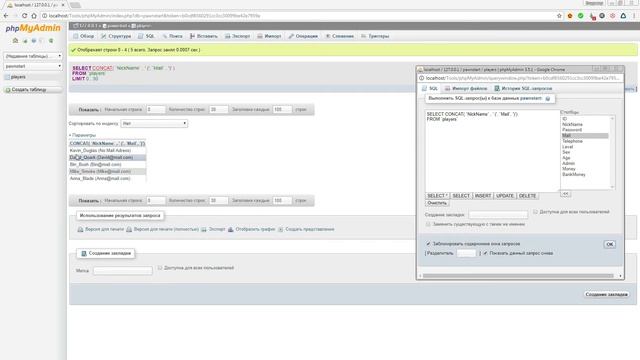The height and width of the screenshot is (360, 640).
Task: Click the players table icon in sidebar
Action: tap(7, 77)
